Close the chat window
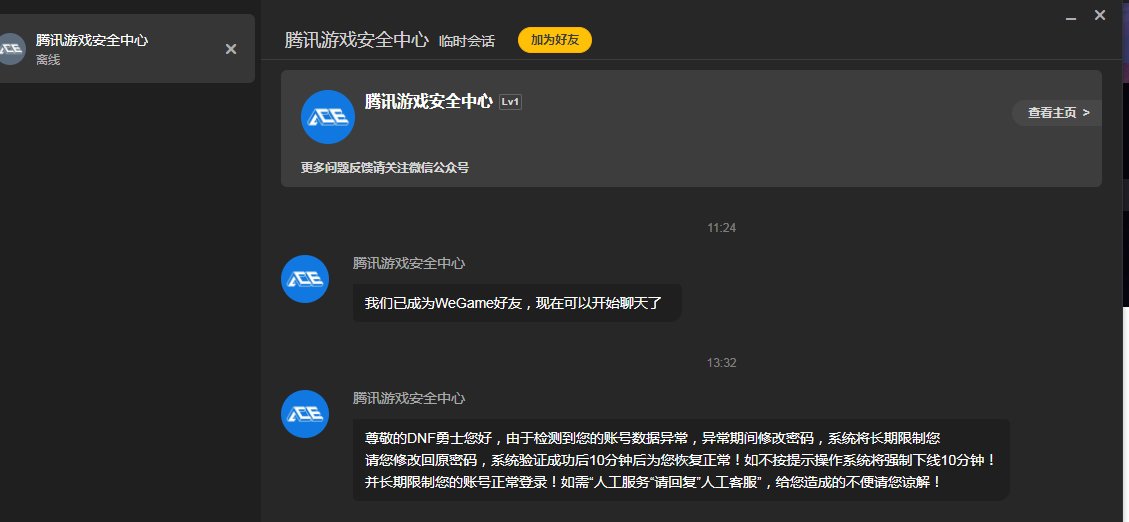1129x522 pixels. pos(1100,15)
